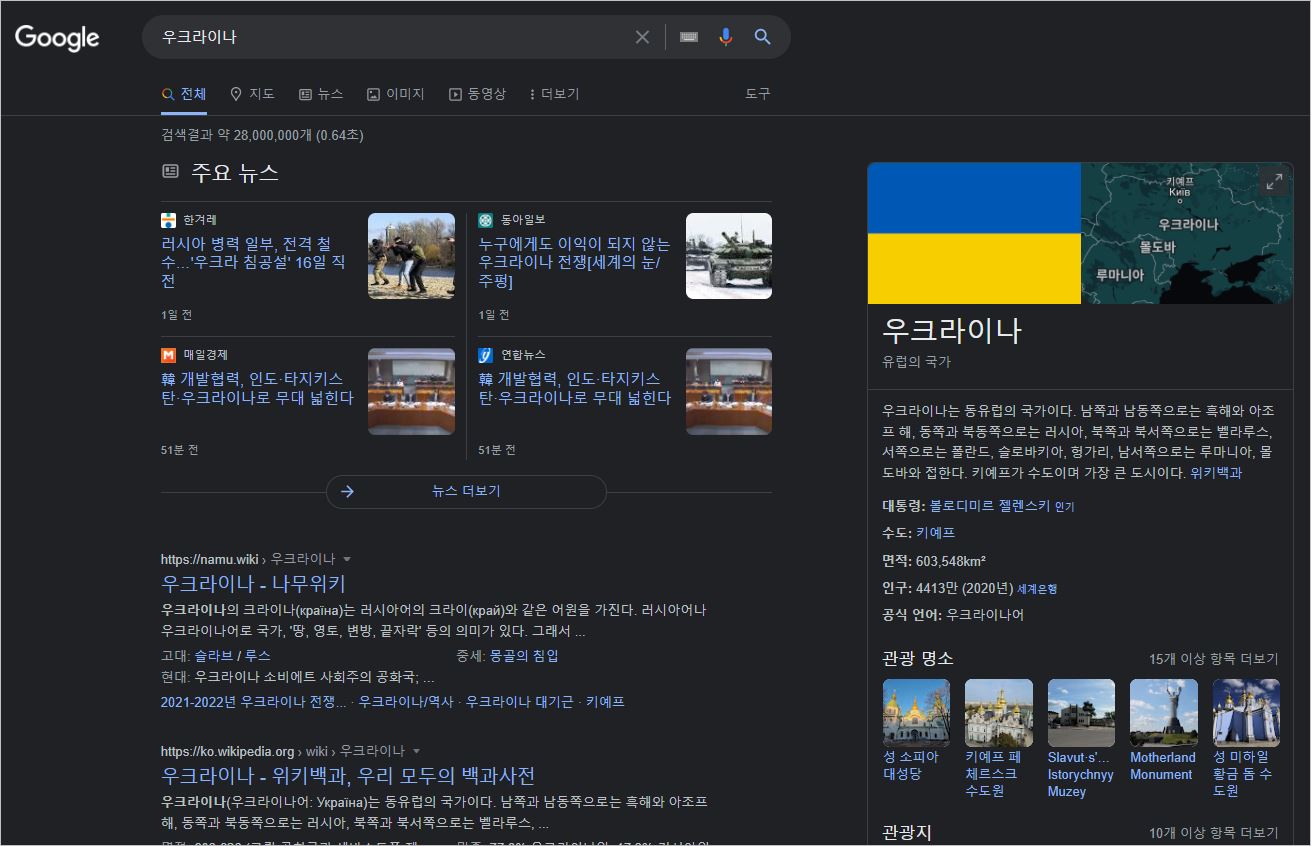
Task: Open the 우크라이나/역사 sitelink
Action: click(406, 702)
